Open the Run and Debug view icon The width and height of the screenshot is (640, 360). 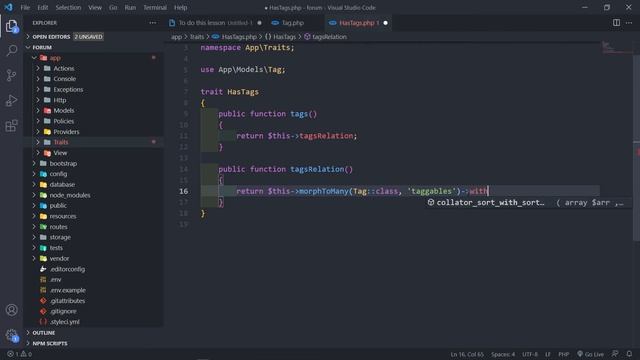(12, 100)
